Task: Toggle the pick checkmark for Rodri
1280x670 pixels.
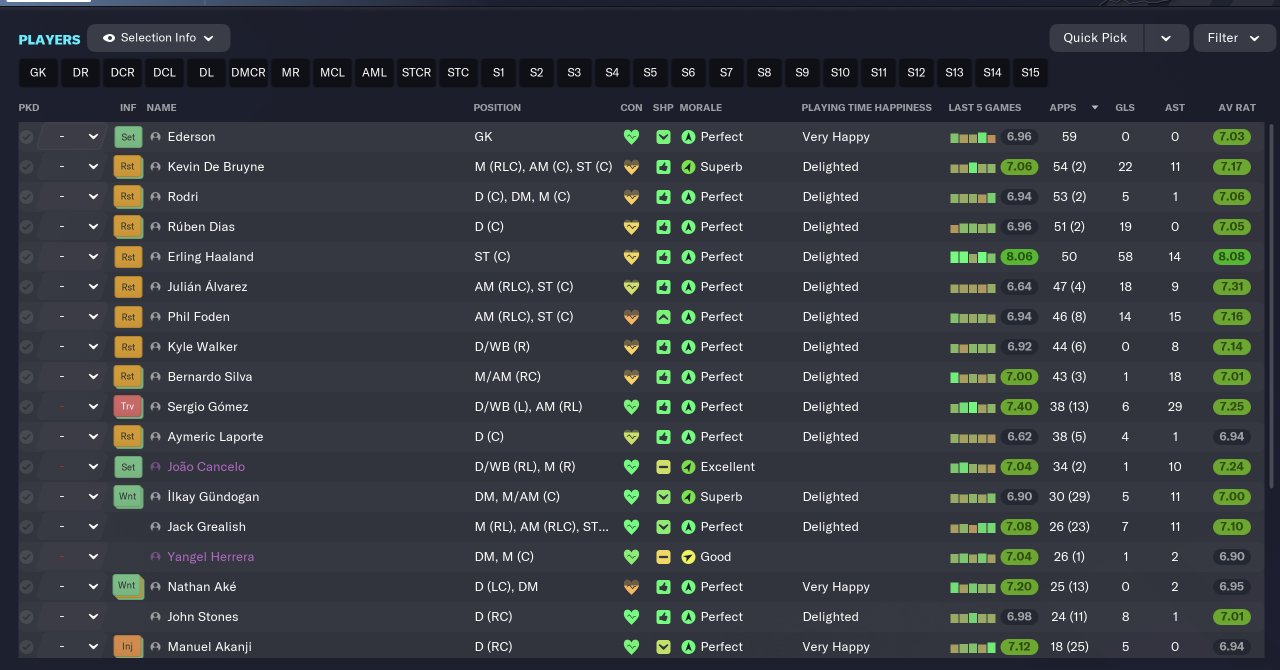Action: click(26, 197)
